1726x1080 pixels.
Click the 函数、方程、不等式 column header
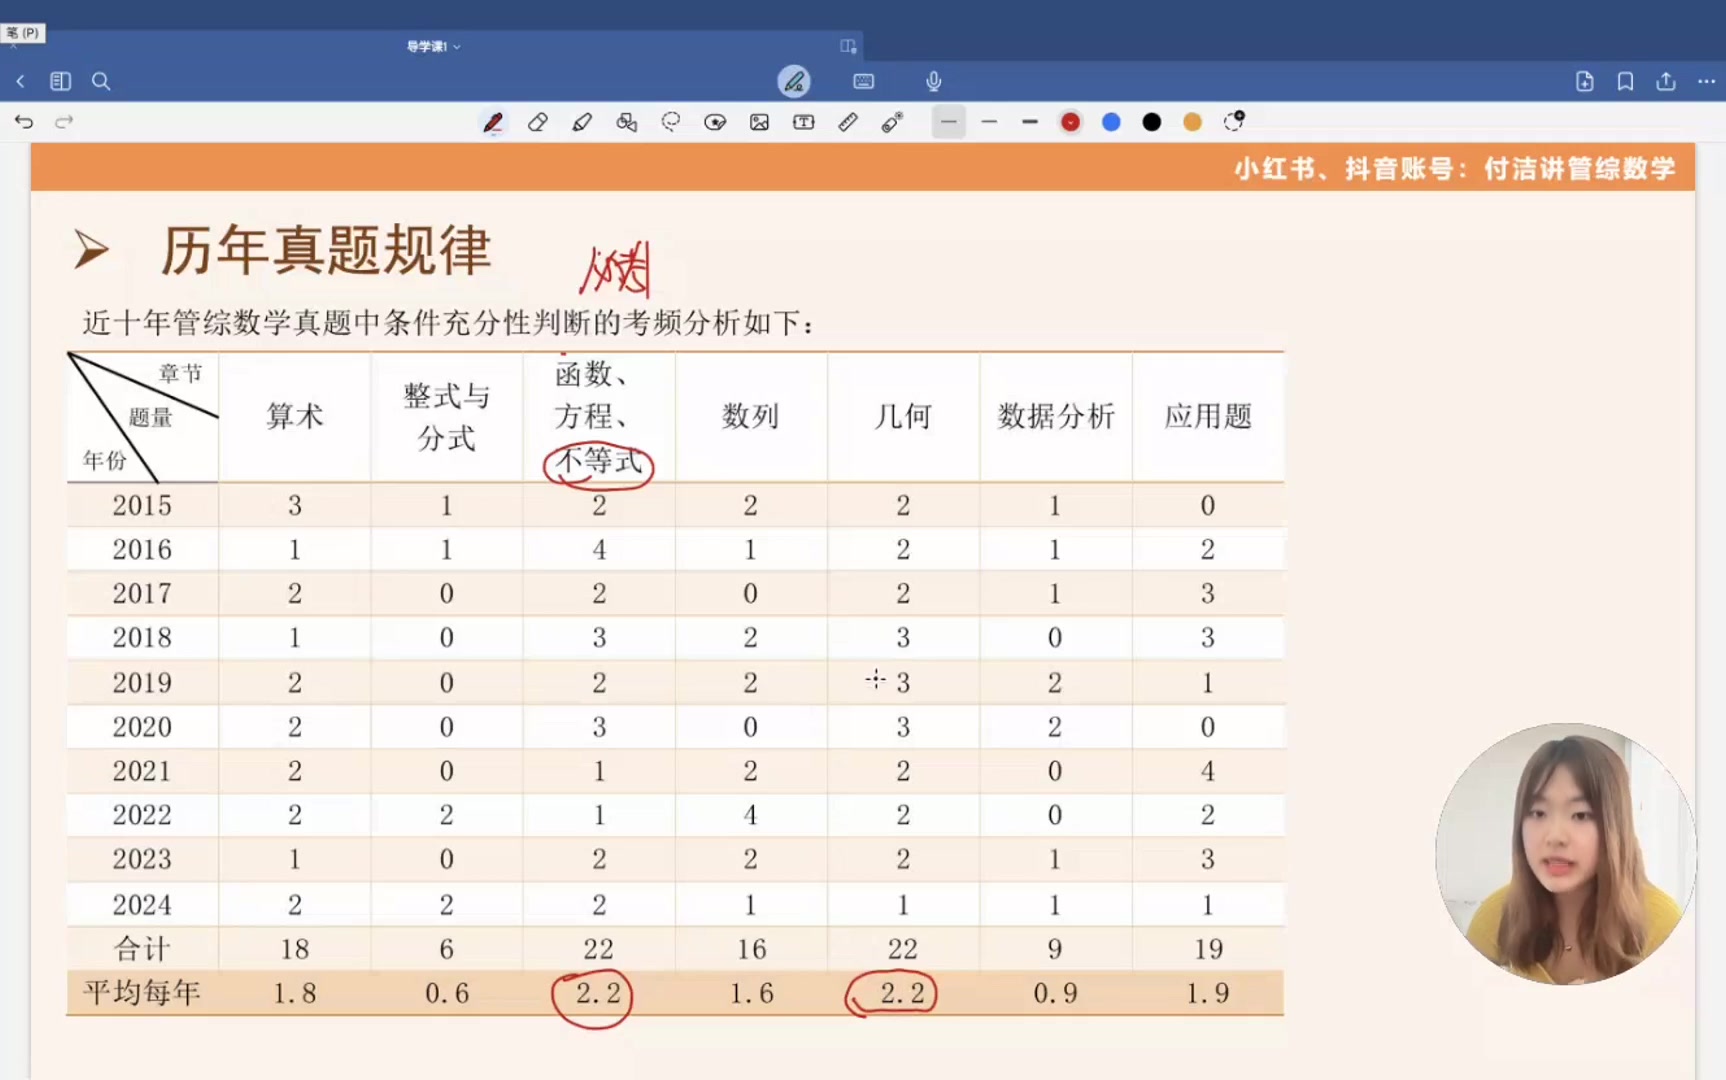click(x=598, y=417)
